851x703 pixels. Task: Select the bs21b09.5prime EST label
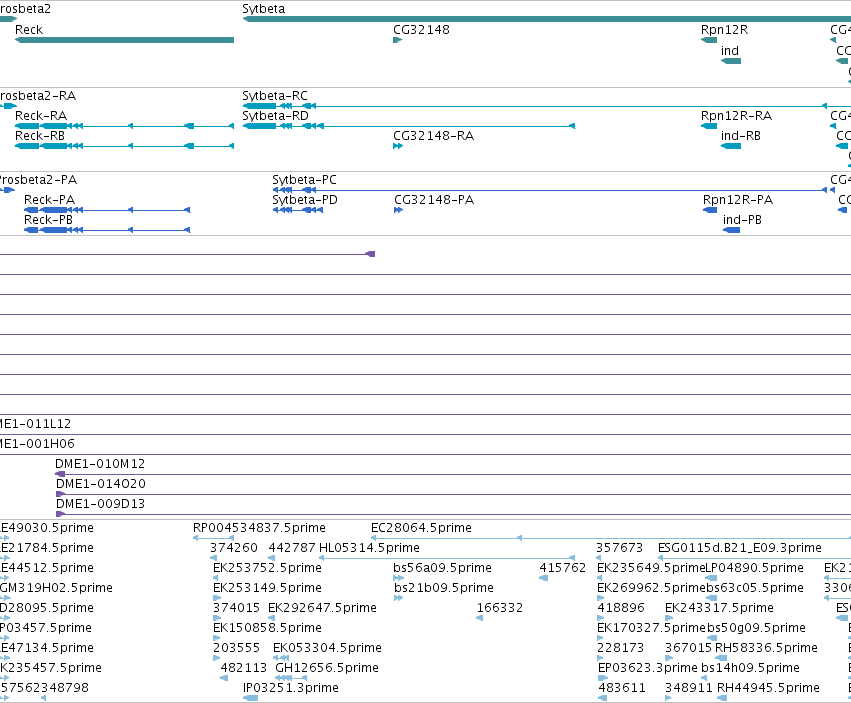tap(443, 588)
